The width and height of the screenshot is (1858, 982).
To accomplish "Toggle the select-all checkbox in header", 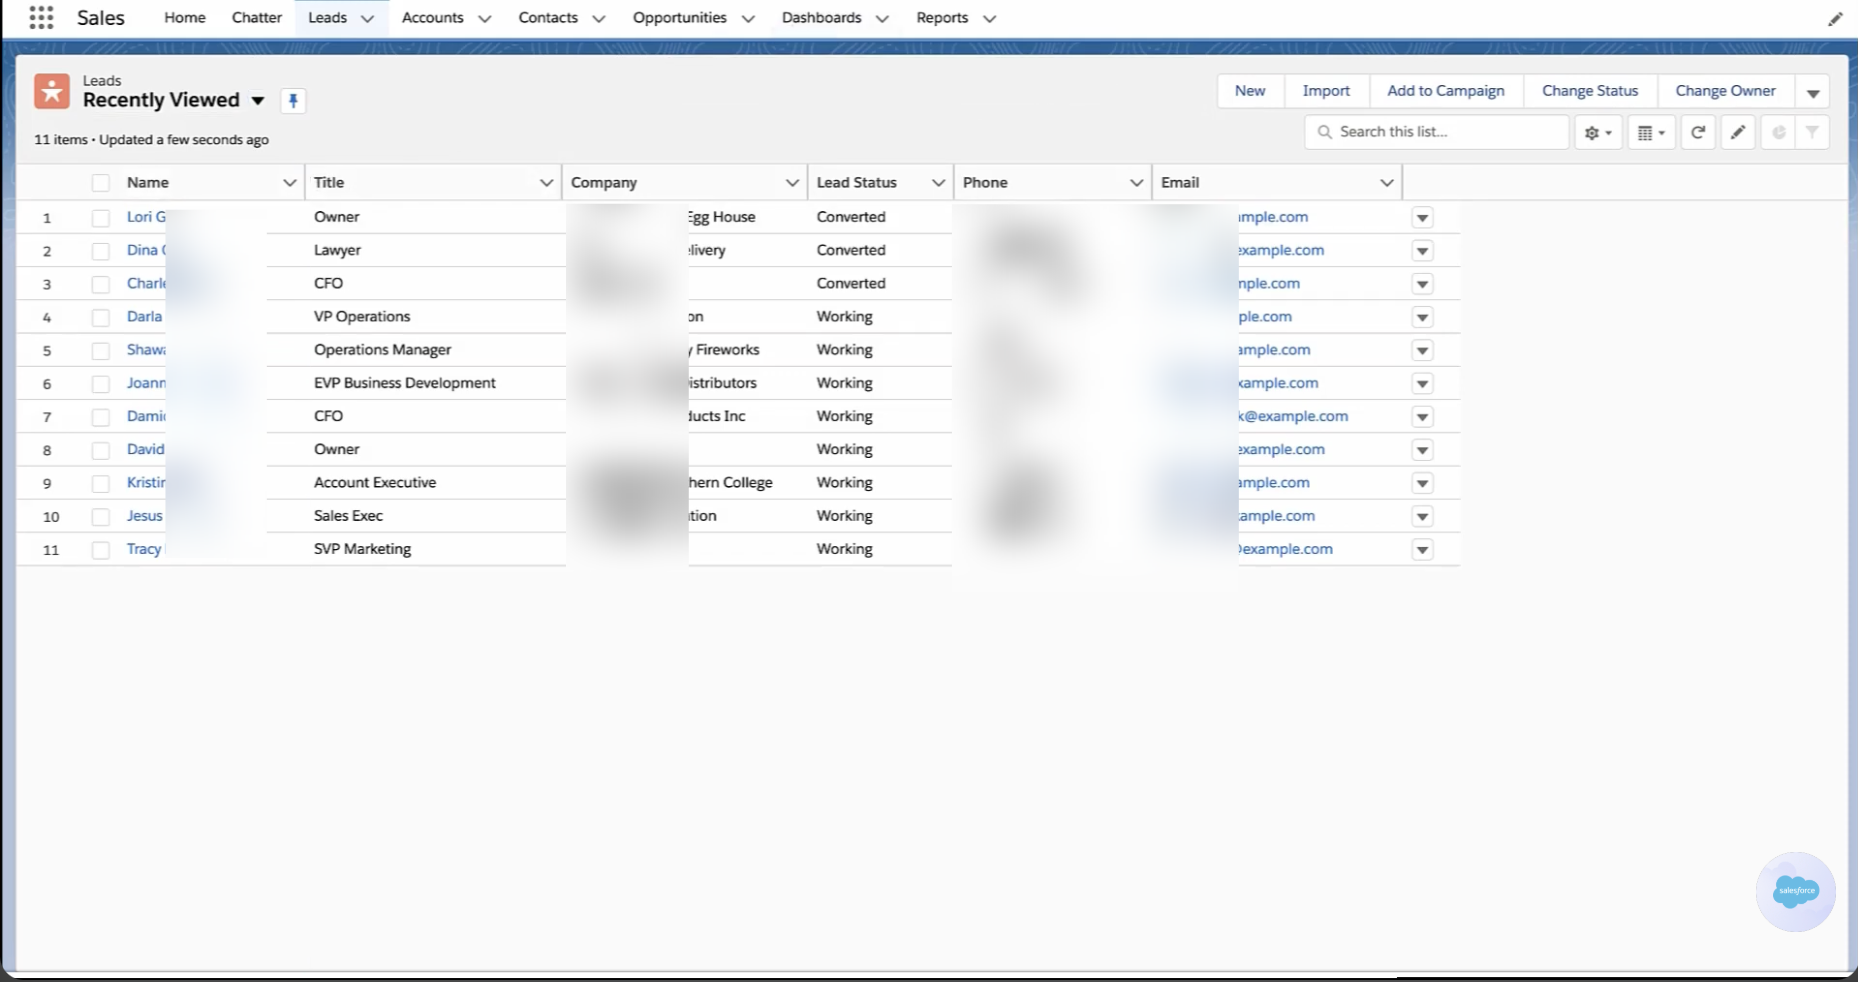I will pyautogui.click(x=100, y=183).
